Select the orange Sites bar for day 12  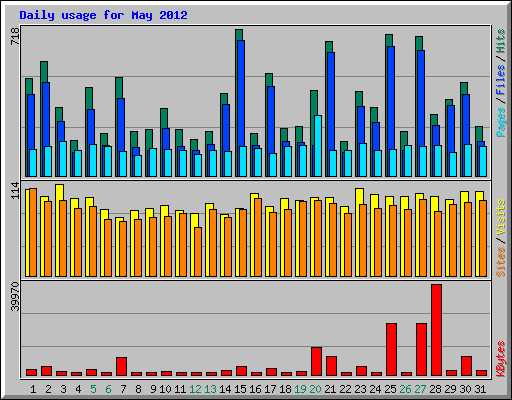tap(198, 252)
